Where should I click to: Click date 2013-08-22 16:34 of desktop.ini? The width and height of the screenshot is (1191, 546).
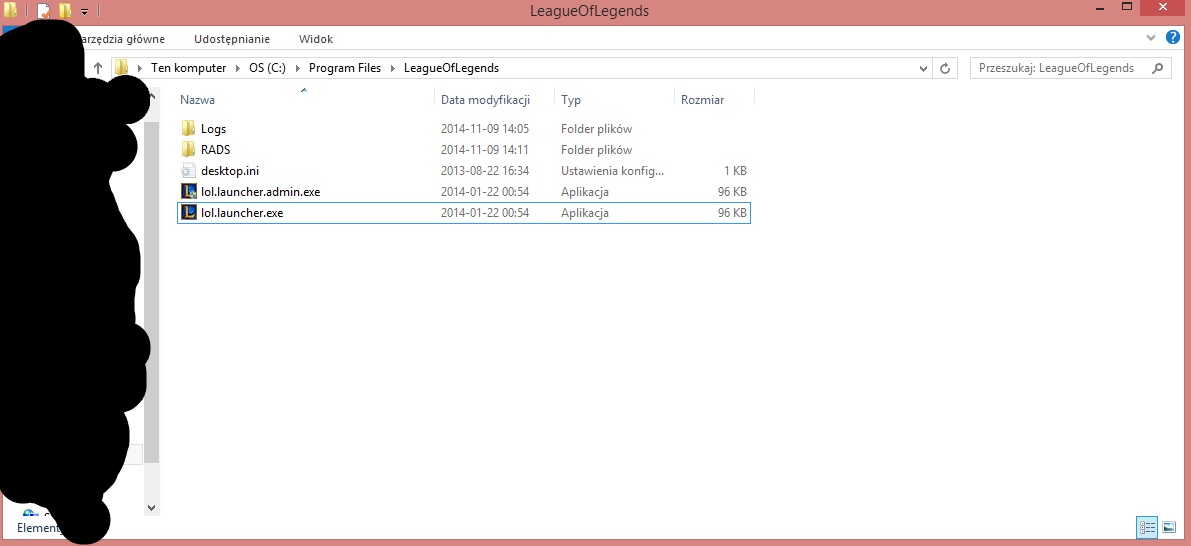point(485,171)
